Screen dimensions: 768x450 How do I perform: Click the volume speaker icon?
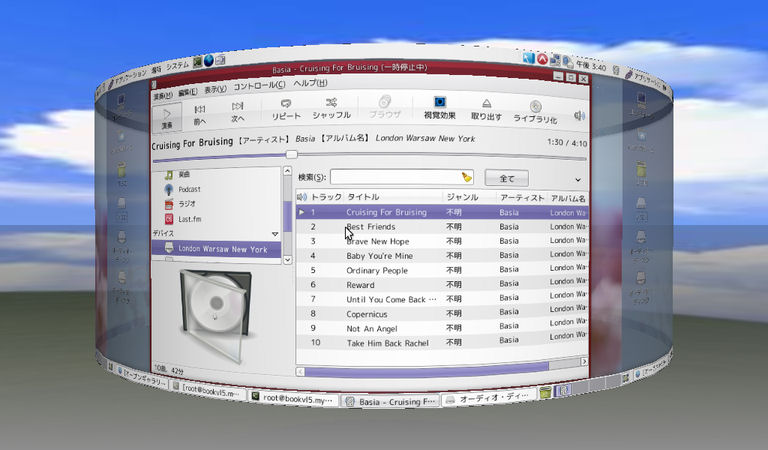(x=579, y=116)
